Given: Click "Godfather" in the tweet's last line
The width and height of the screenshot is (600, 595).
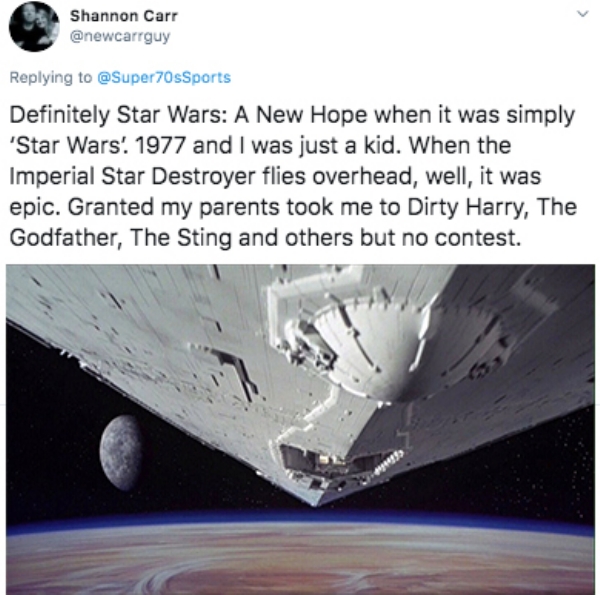Looking at the screenshot, I should [63, 238].
